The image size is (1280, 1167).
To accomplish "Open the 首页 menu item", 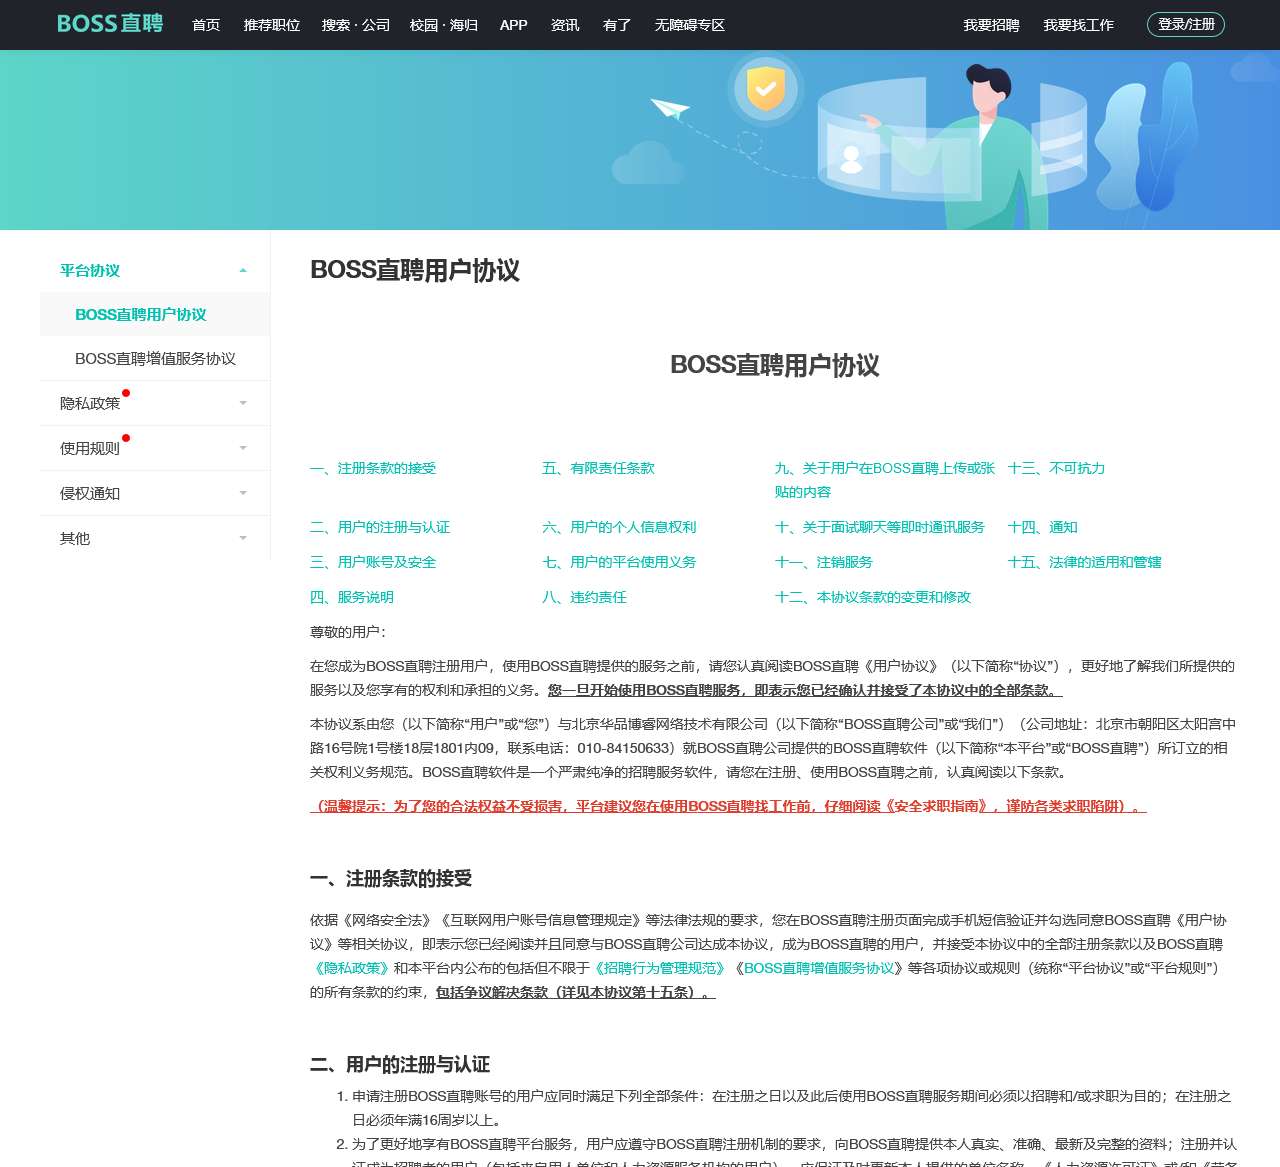I will click(206, 25).
